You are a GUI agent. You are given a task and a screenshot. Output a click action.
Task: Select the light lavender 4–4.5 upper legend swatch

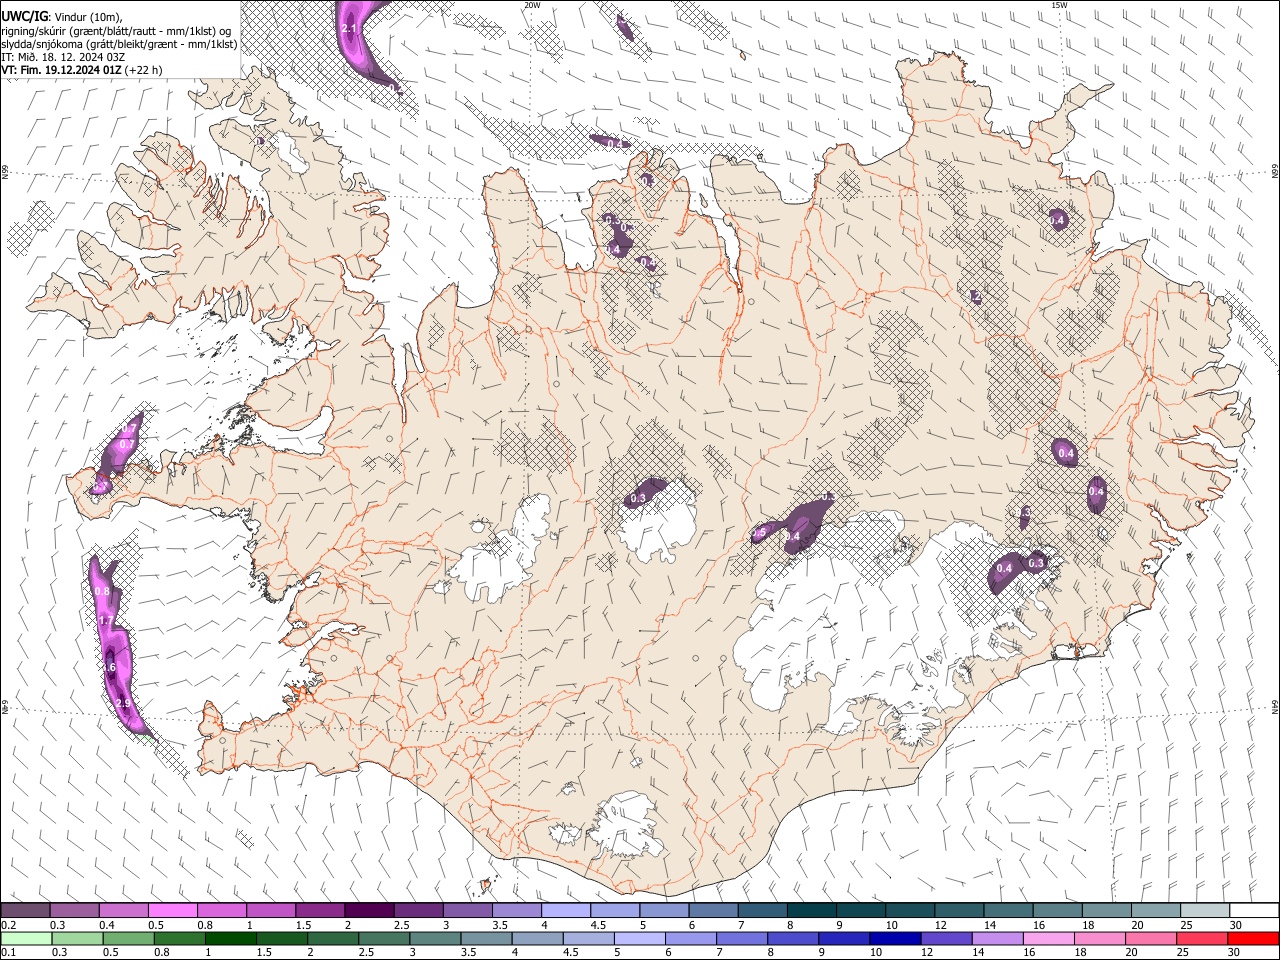pos(564,911)
